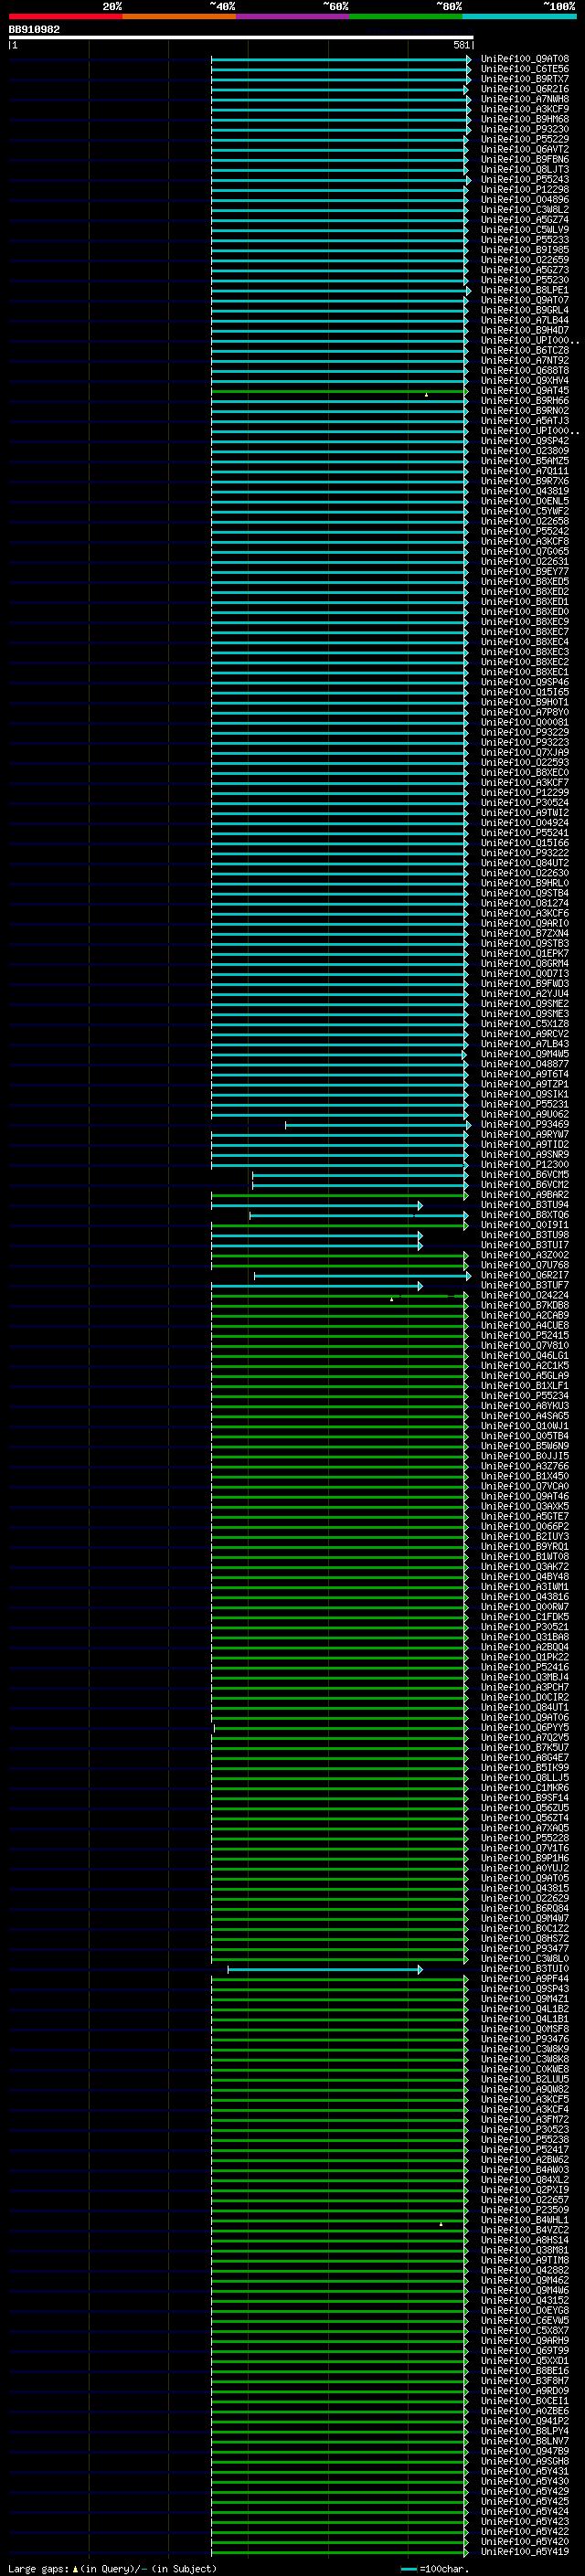Click the purple ~60% identity legend segment
Image resolution: width=585 pixels, height=2576 pixels.
click(293, 16)
